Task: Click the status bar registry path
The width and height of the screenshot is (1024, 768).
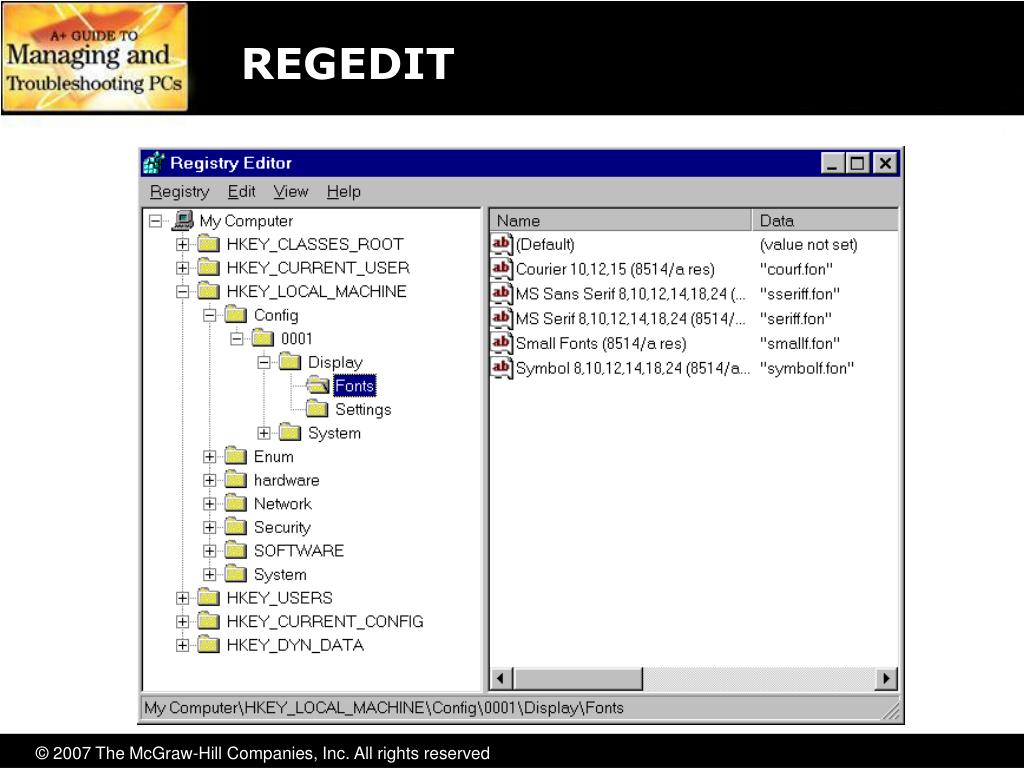Action: (384, 708)
